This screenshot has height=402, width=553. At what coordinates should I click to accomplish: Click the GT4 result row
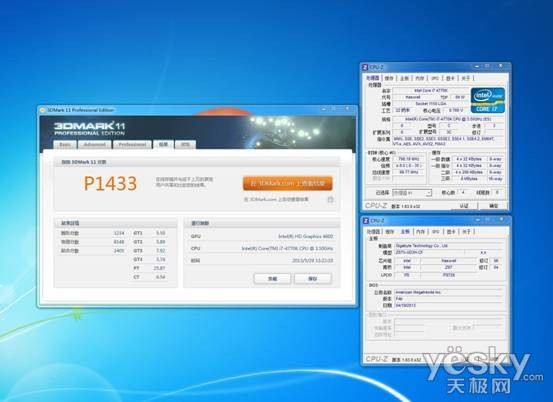point(149,260)
